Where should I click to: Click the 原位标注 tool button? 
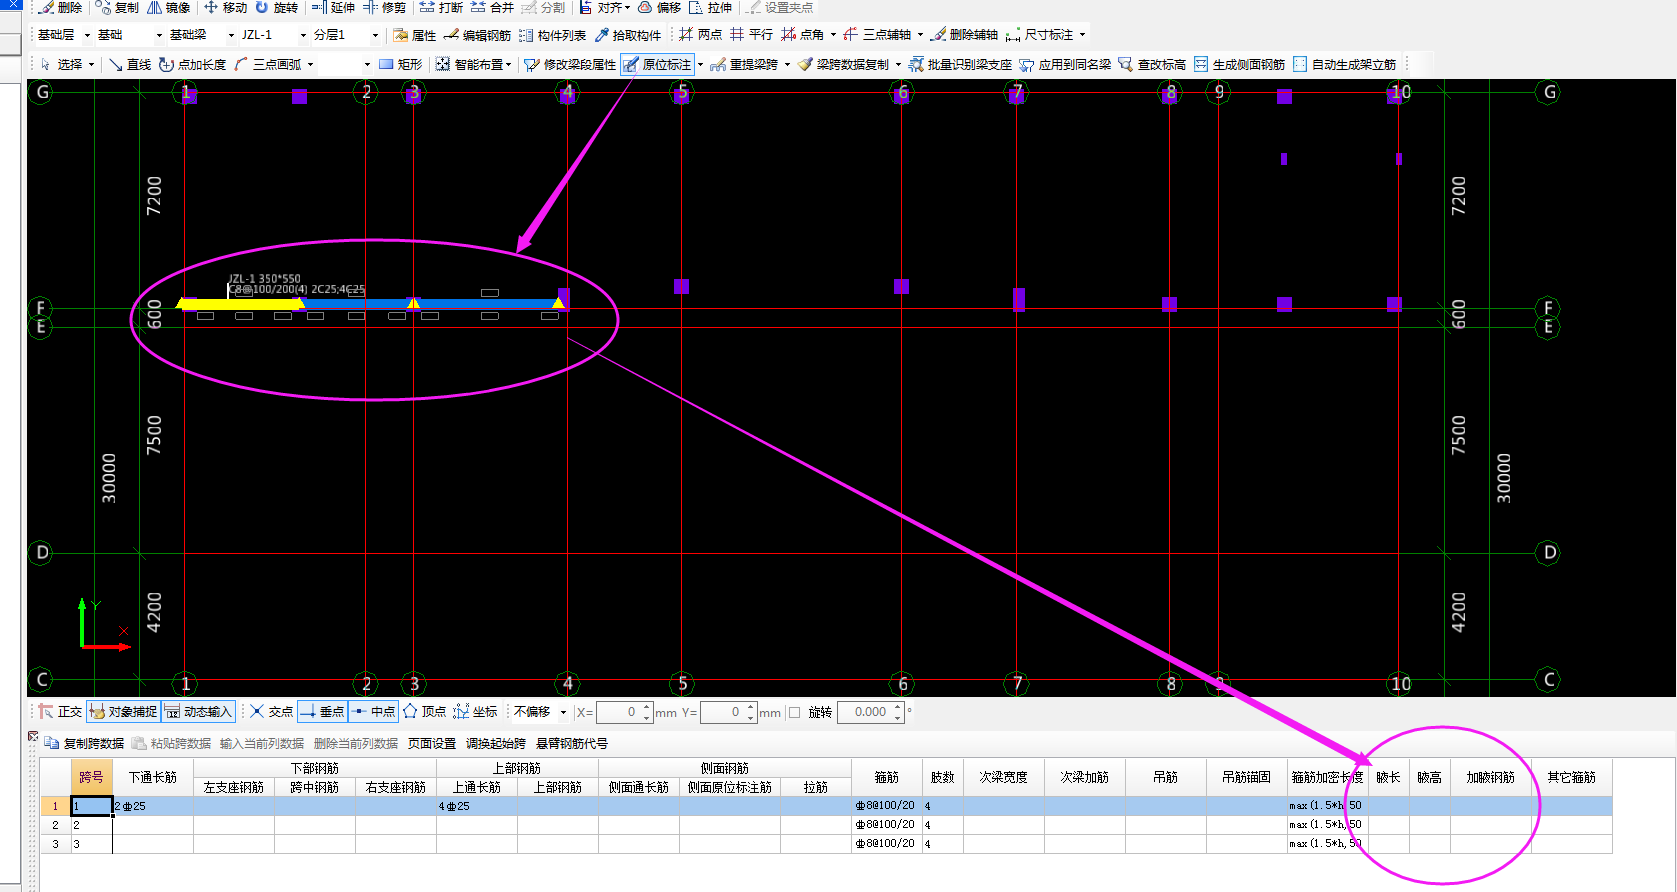click(x=657, y=64)
